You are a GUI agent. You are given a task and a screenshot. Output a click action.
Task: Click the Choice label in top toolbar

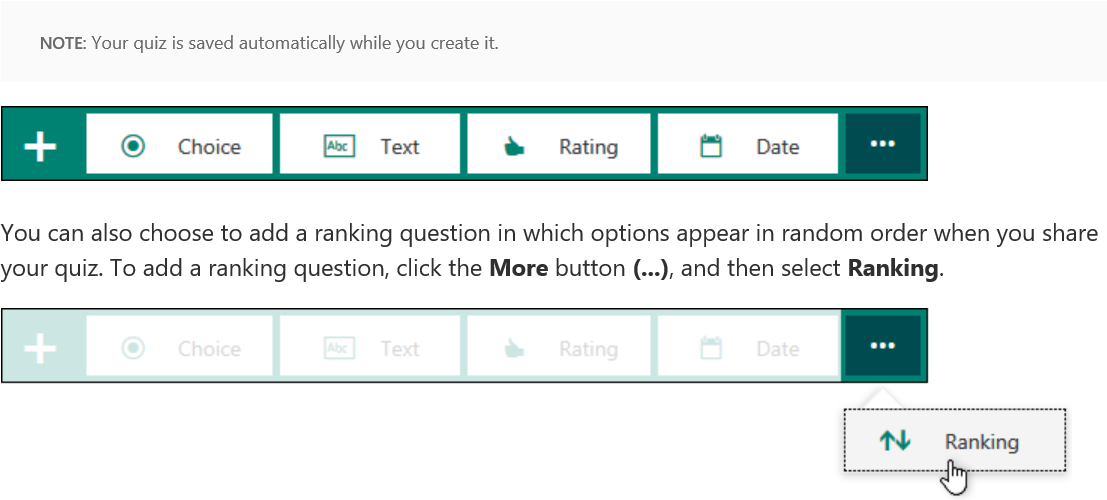click(209, 147)
